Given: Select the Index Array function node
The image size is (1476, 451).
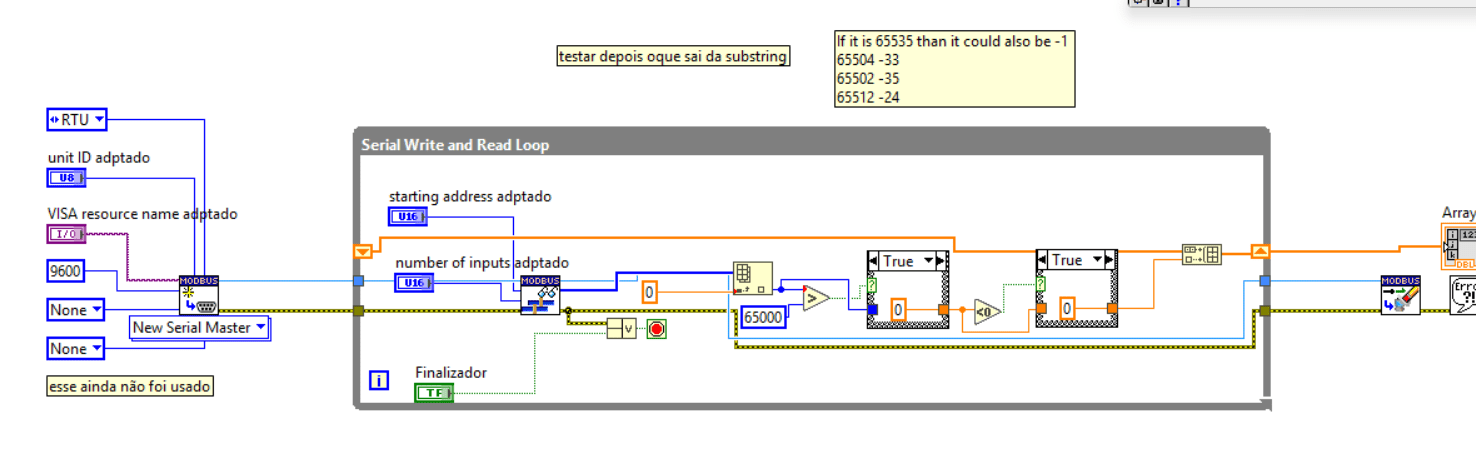Looking at the screenshot, I should click(x=752, y=278).
